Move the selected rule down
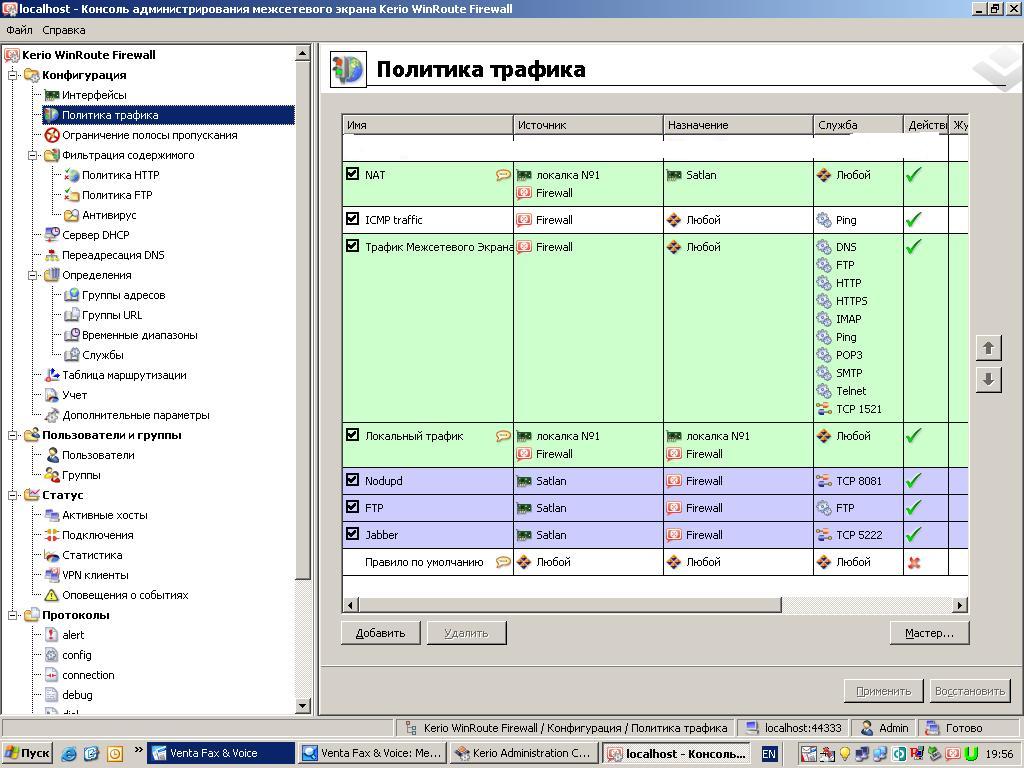Screen dimensions: 1024x768 989,379
